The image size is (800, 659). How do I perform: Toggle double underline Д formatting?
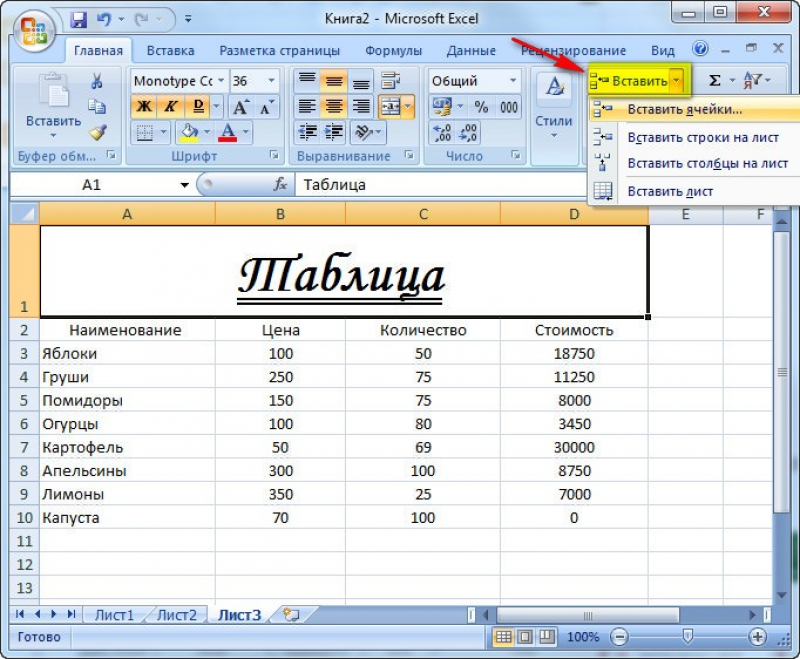click(198, 106)
